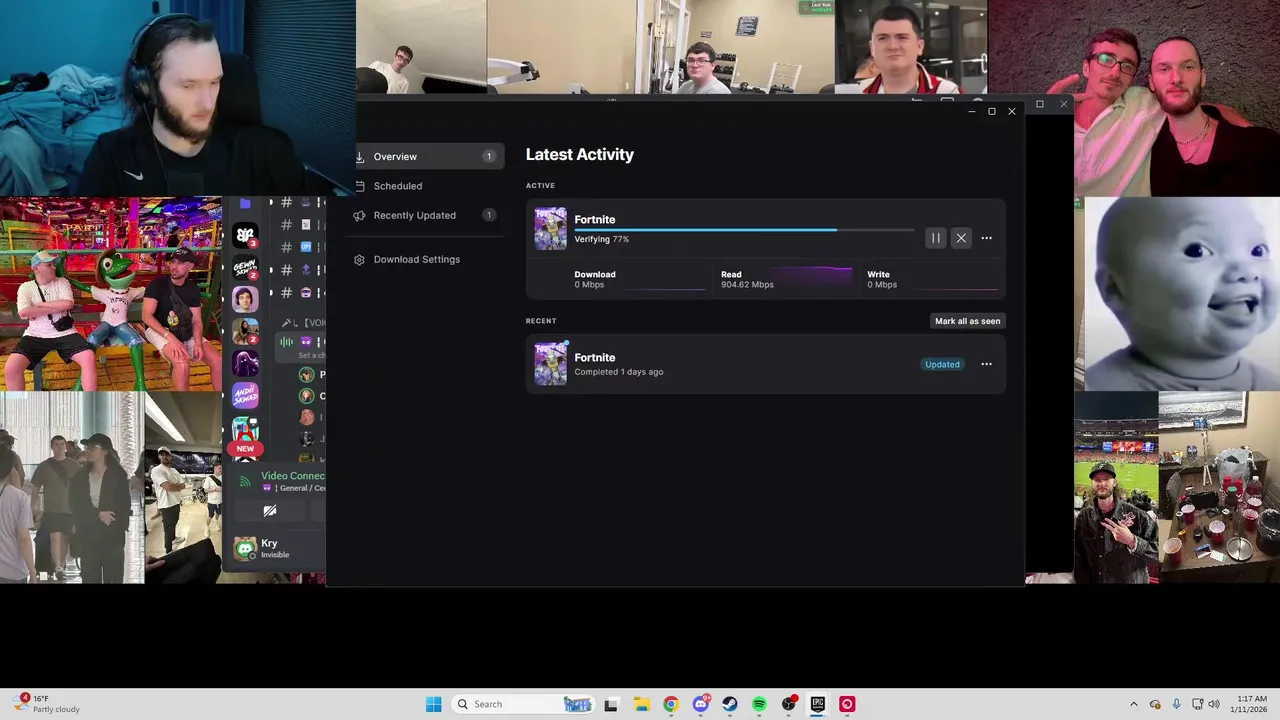Click the active Fortnite game thumbnail
The image size is (1280, 720).
coord(550,228)
